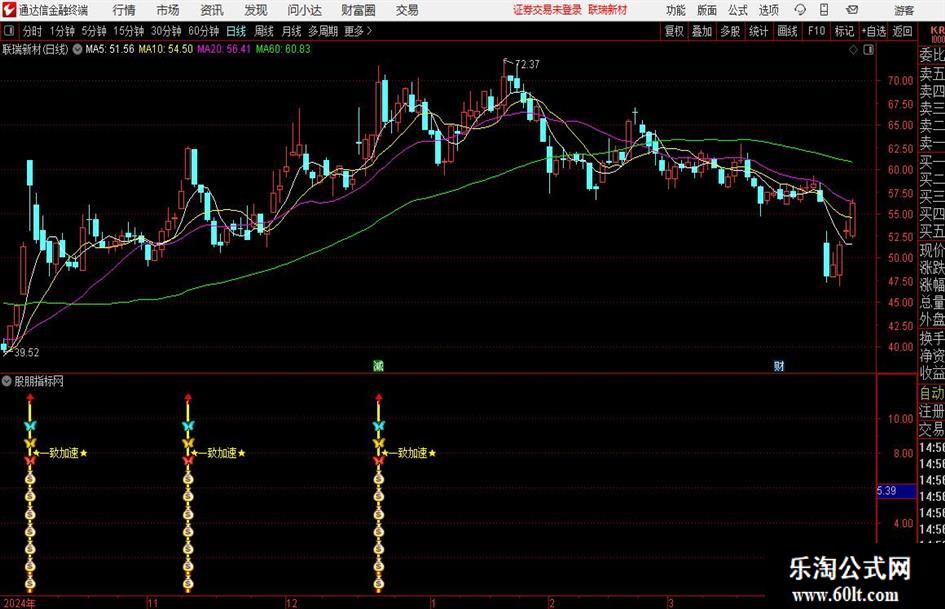The width and height of the screenshot is (945, 609).
Task: Click the 返回 back button
Action: 903,31
